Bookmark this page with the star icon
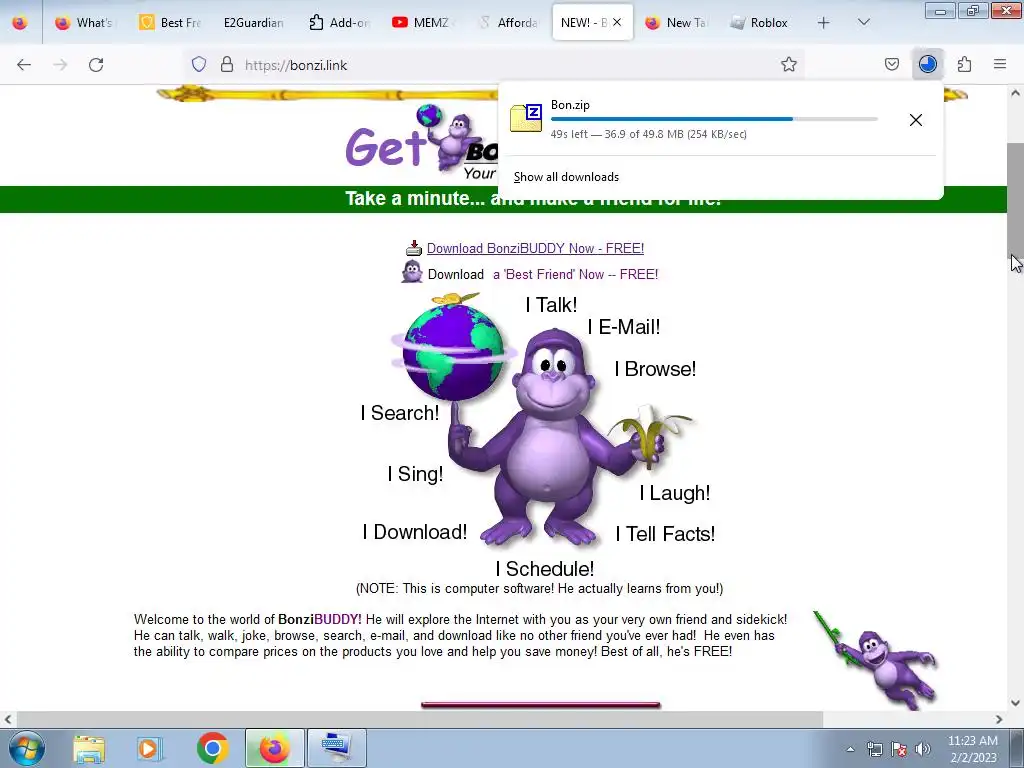The image size is (1024, 768). pyautogui.click(x=789, y=65)
